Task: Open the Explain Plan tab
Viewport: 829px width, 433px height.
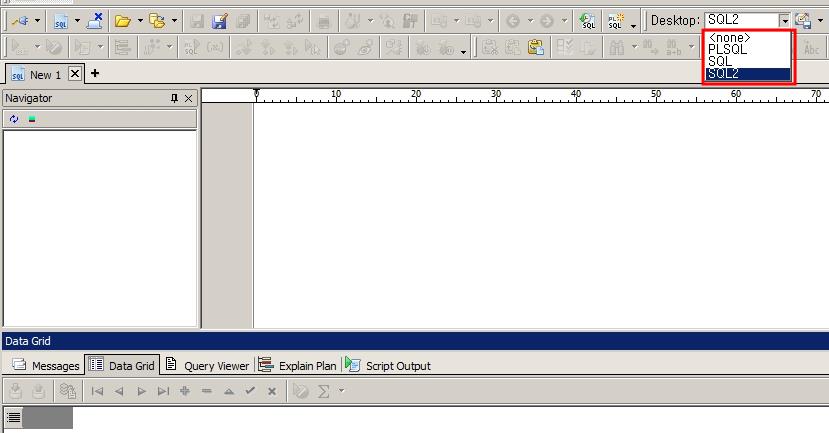Action: coord(297,366)
